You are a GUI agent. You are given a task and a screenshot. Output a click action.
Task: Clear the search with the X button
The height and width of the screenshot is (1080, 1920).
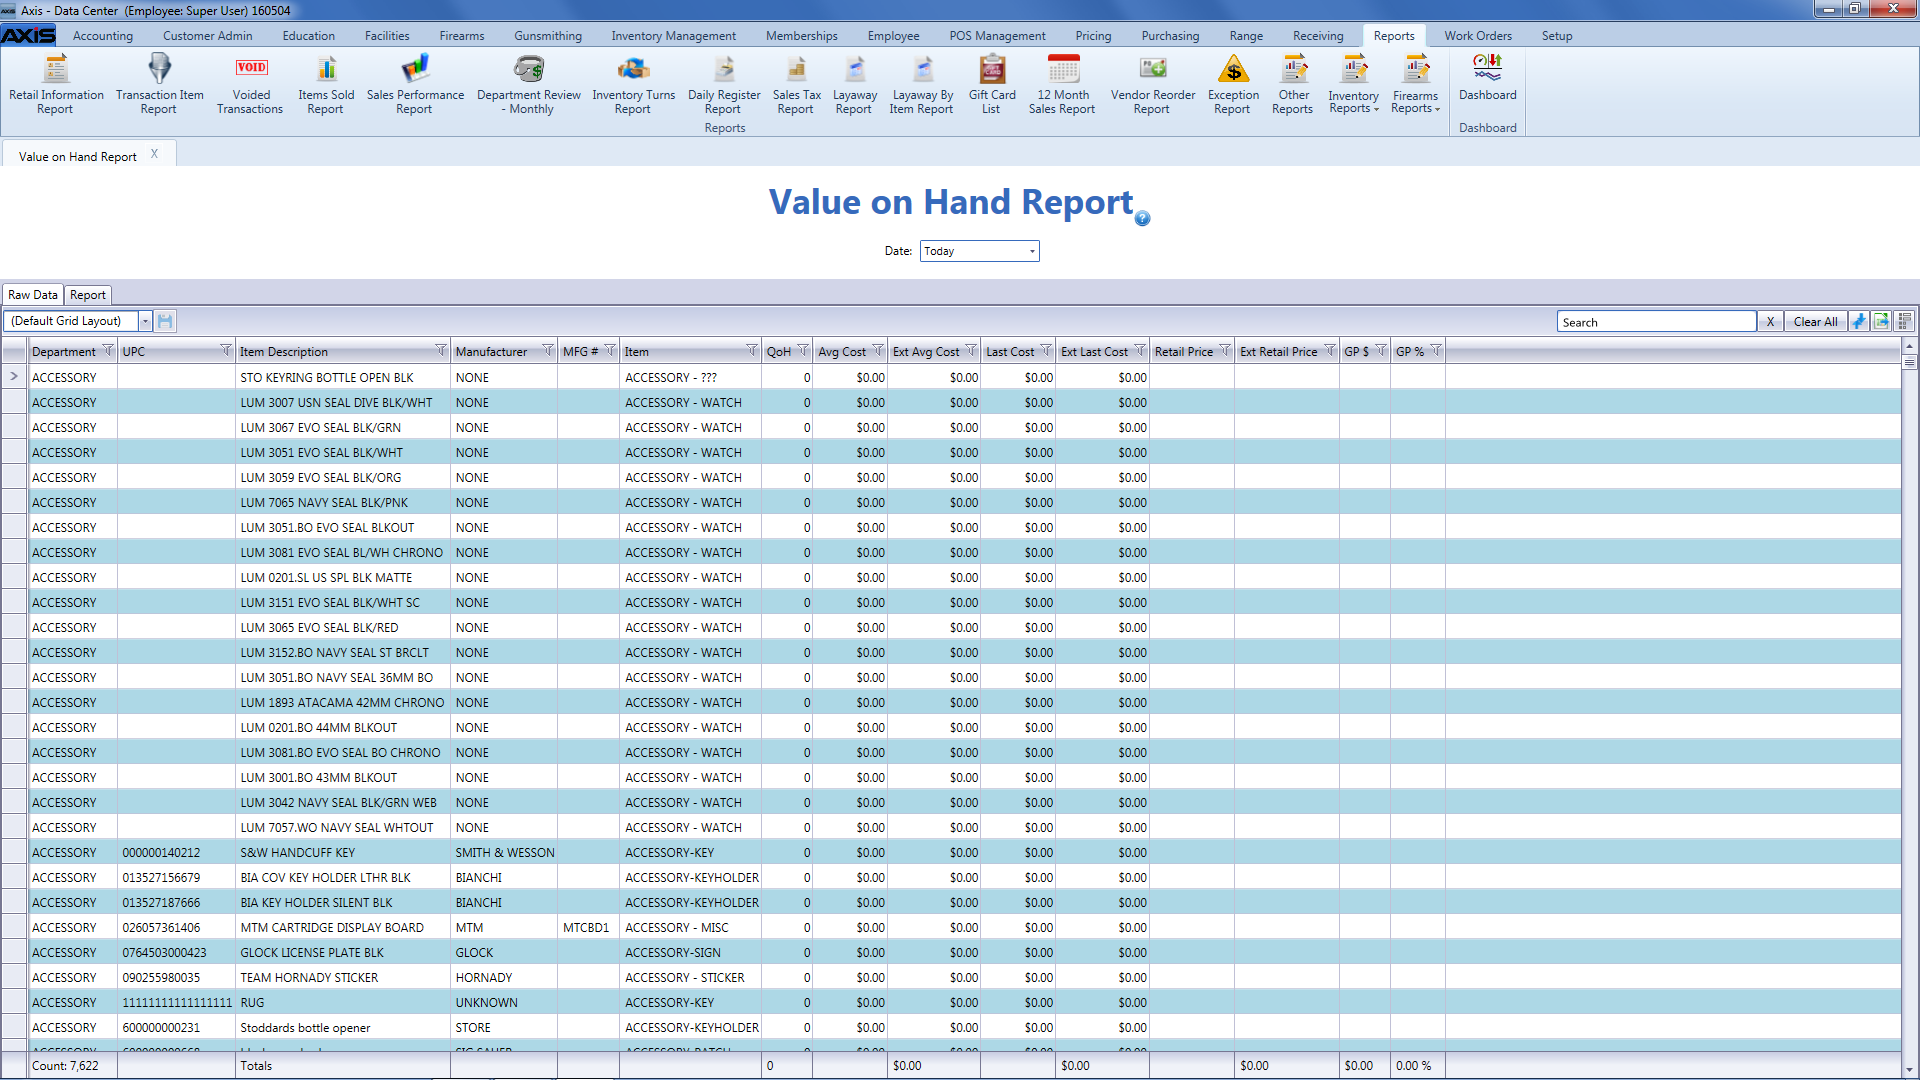tap(1770, 322)
